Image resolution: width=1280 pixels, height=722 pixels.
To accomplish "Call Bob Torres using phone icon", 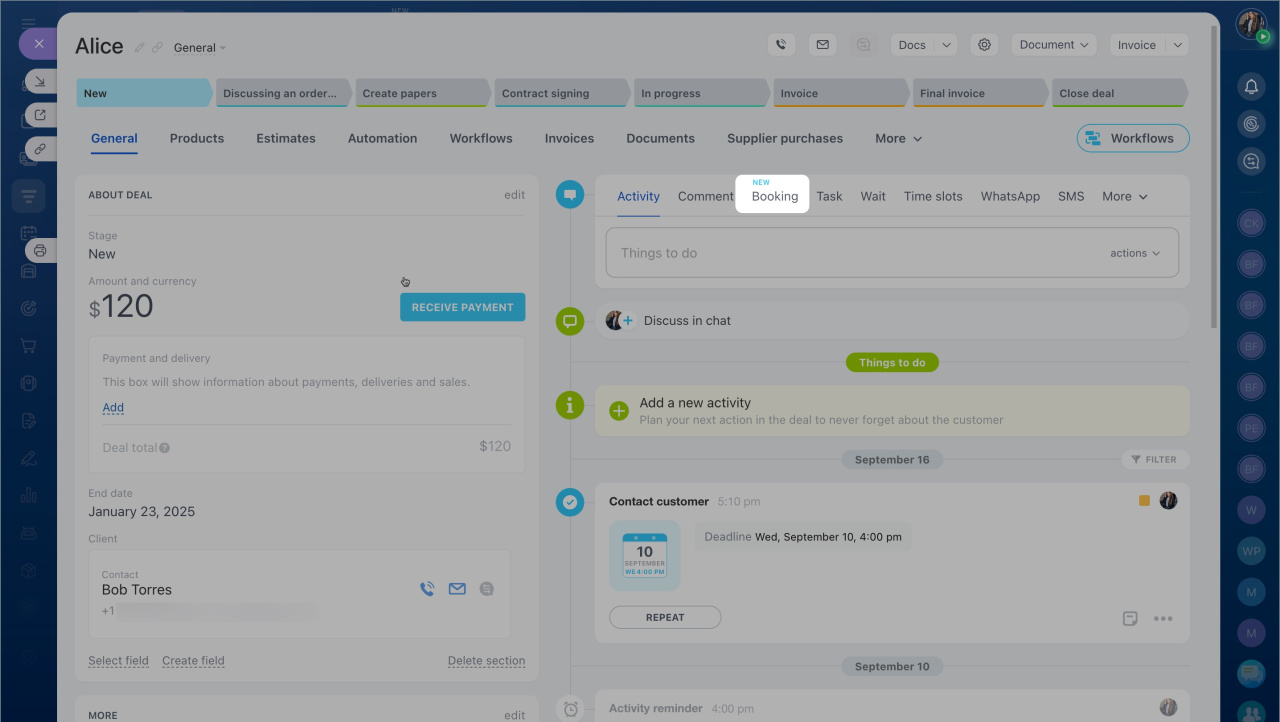I will (x=427, y=589).
